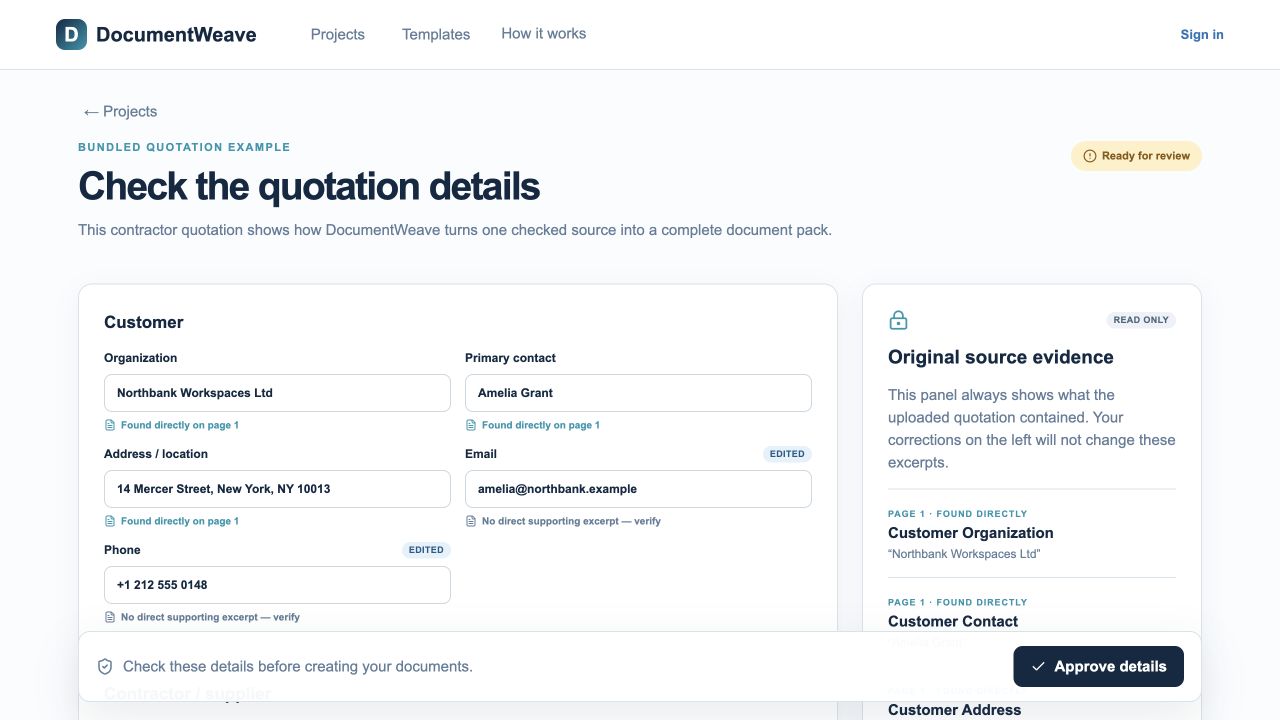Viewport: 1280px width, 720px height.
Task: Click the Ready for review status badge
Action: pos(1136,156)
